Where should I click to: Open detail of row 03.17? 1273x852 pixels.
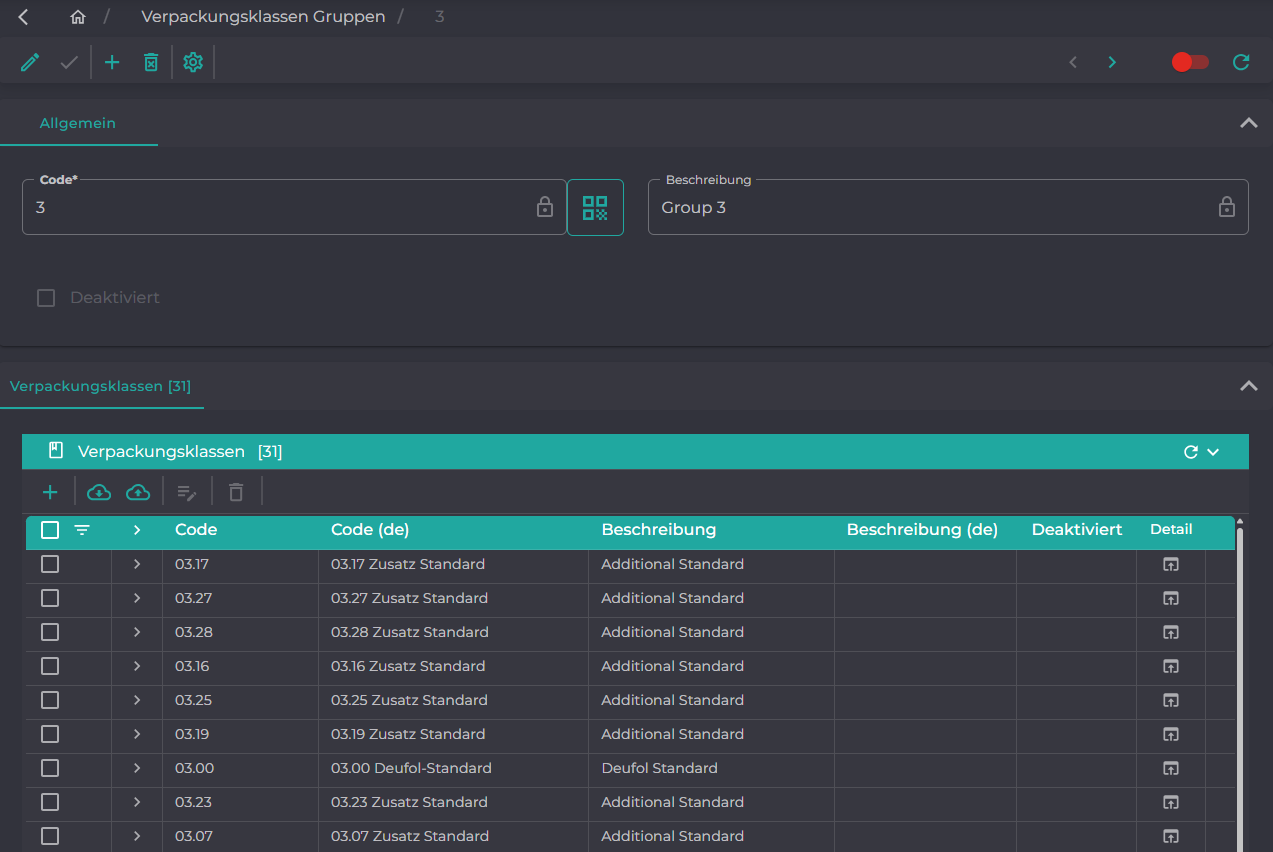(1171, 564)
